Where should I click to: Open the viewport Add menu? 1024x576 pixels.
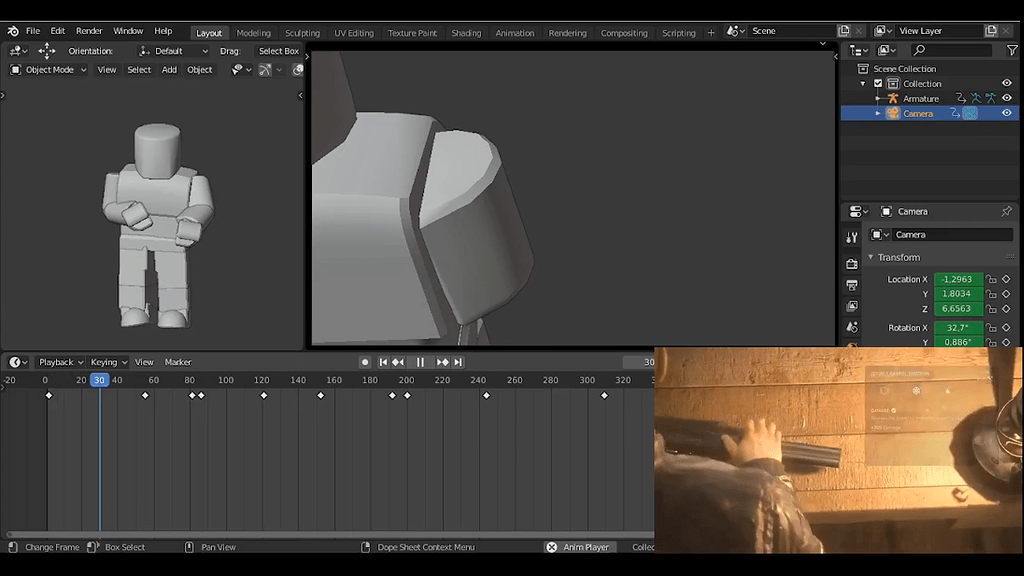[x=169, y=70]
